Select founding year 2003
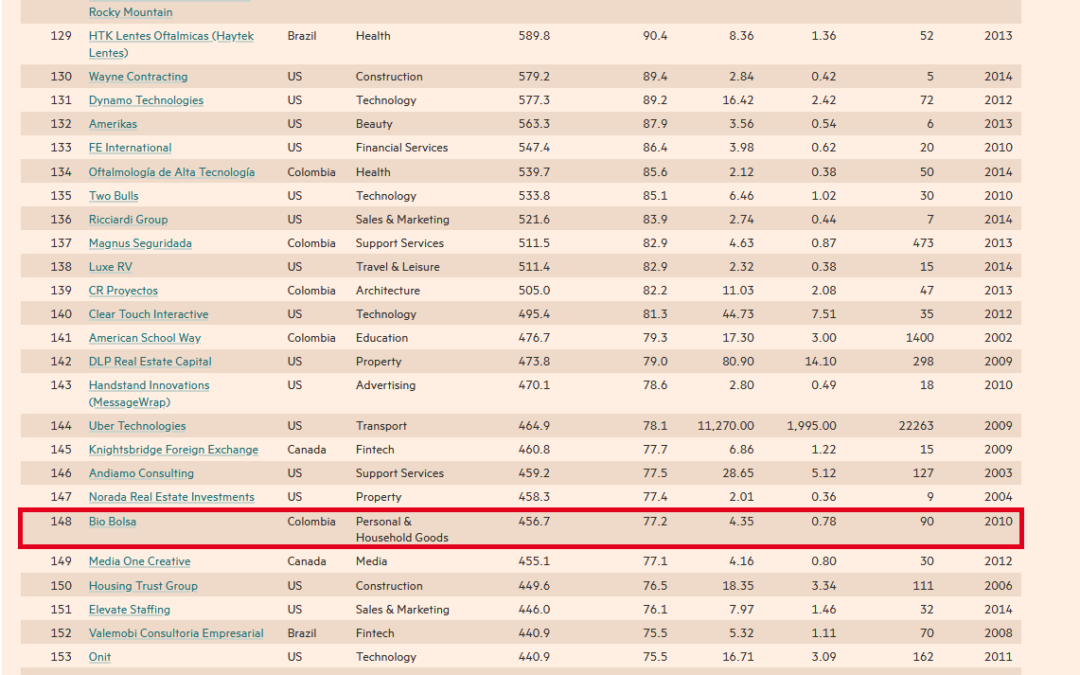Viewport: 1080px width, 675px height. coord(998,473)
